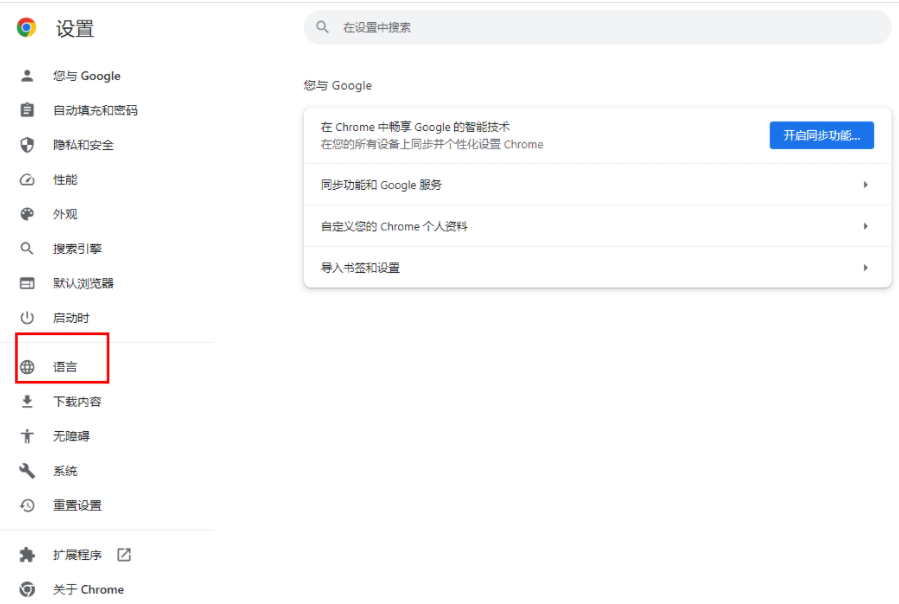Click the Chrome icon beside 关于 Chrome

[27, 589]
